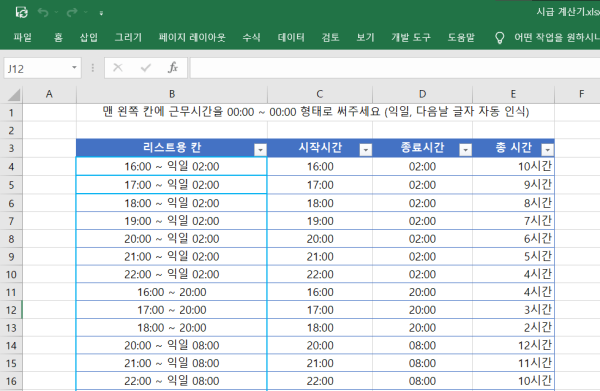Open the 수식 ribbon tab
Viewport: 600px width, 391px height.
click(x=251, y=37)
